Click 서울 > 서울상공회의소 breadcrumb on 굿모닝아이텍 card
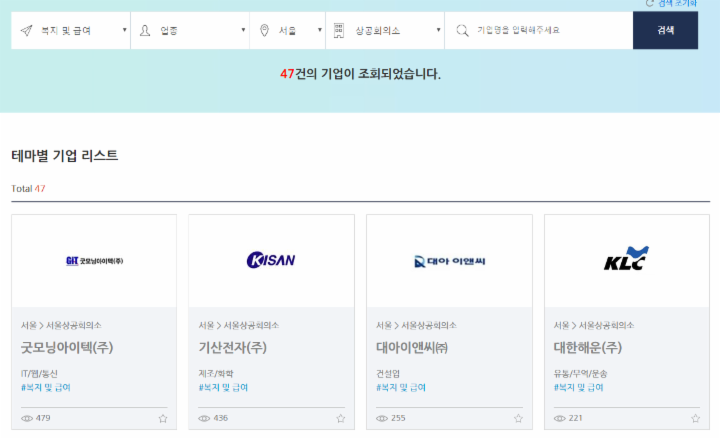The width and height of the screenshot is (720, 439). tap(61, 326)
